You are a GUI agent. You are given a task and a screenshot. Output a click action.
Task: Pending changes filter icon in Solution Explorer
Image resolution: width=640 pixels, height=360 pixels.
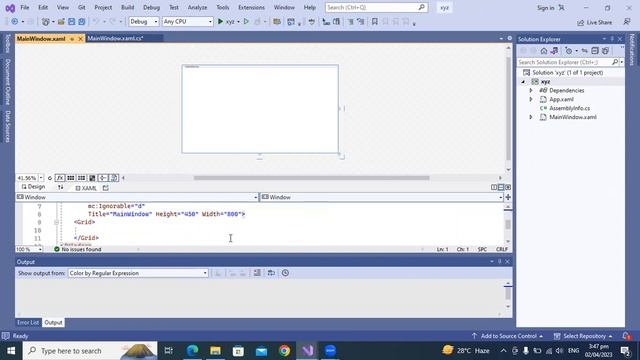[x=569, y=51]
